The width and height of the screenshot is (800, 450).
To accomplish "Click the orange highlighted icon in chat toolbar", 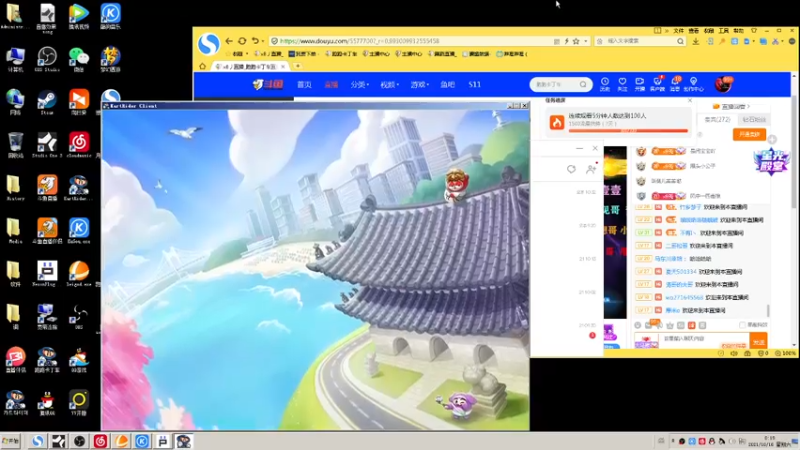I will pos(691,326).
